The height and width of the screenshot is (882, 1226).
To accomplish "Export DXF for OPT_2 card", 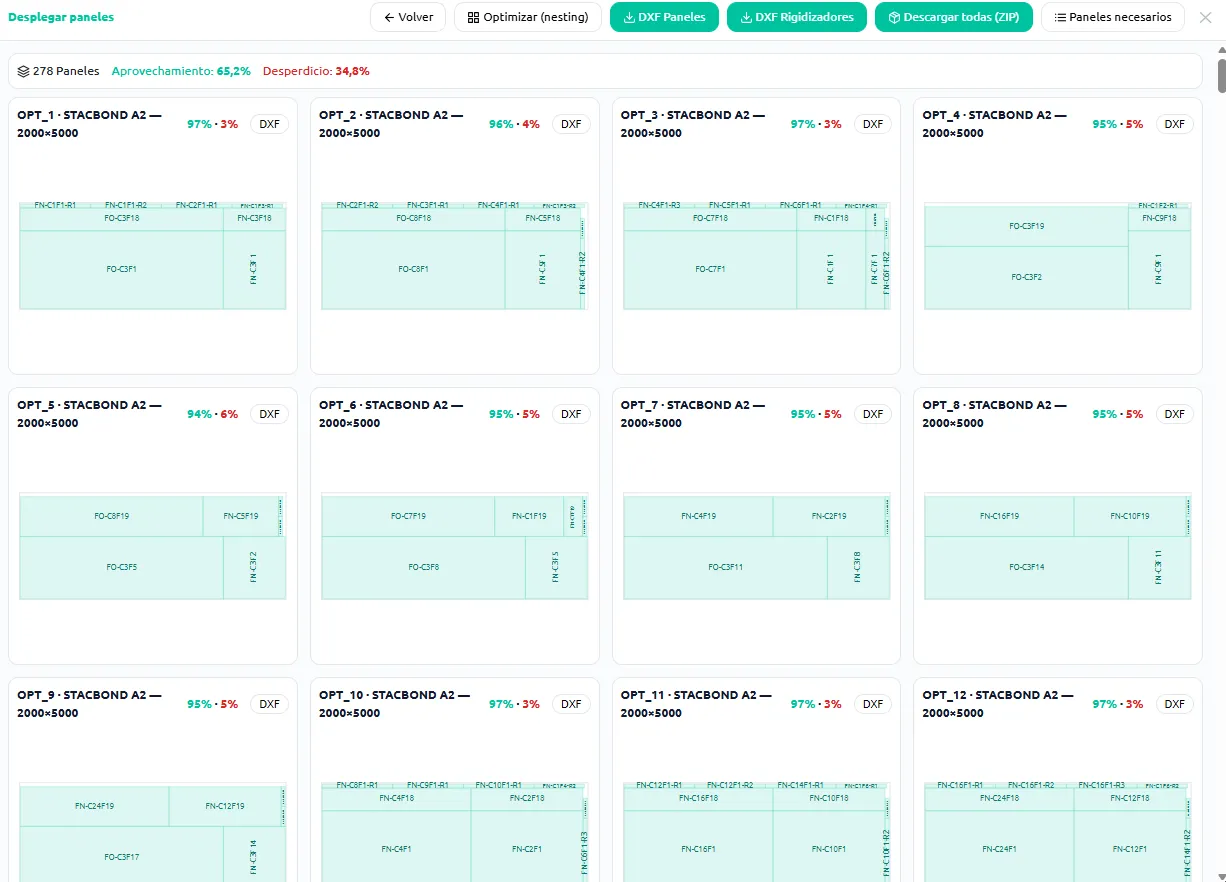I will coord(571,124).
